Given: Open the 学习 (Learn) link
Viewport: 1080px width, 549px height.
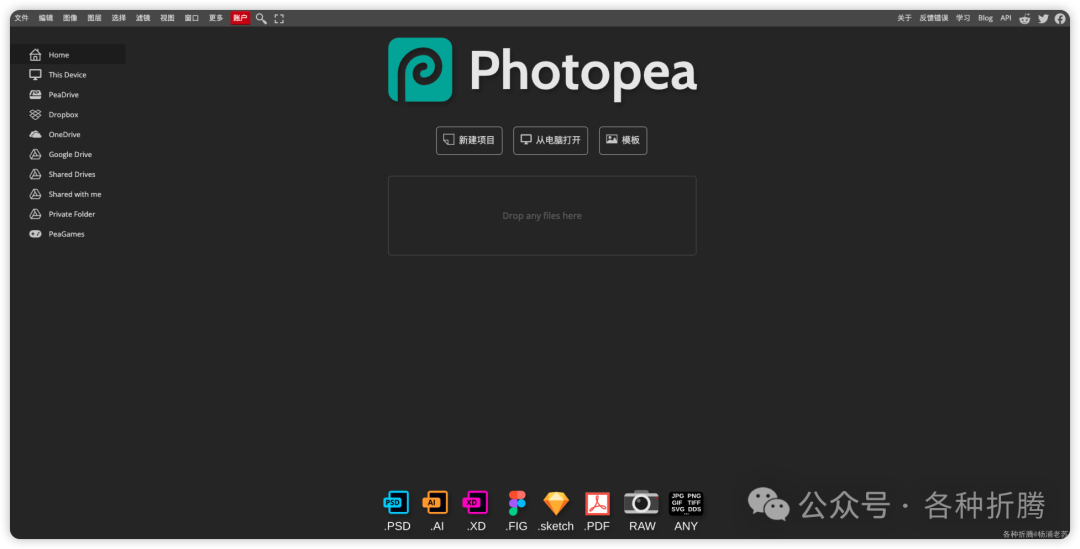Looking at the screenshot, I should pyautogui.click(x=963, y=19).
